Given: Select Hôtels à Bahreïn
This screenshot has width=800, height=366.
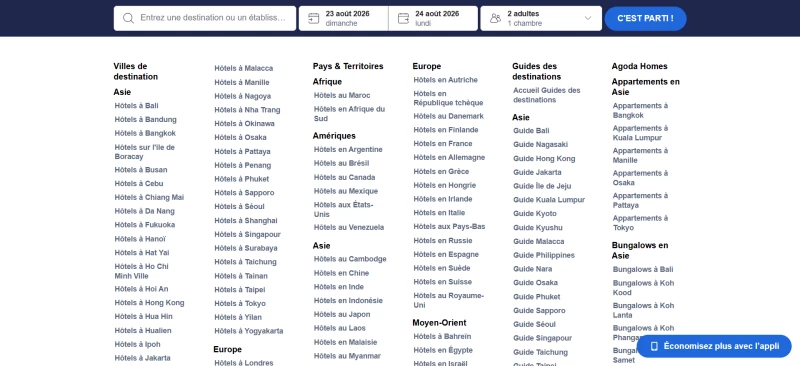Looking at the screenshot, I should pyautogui.click(x=442, y=336).
